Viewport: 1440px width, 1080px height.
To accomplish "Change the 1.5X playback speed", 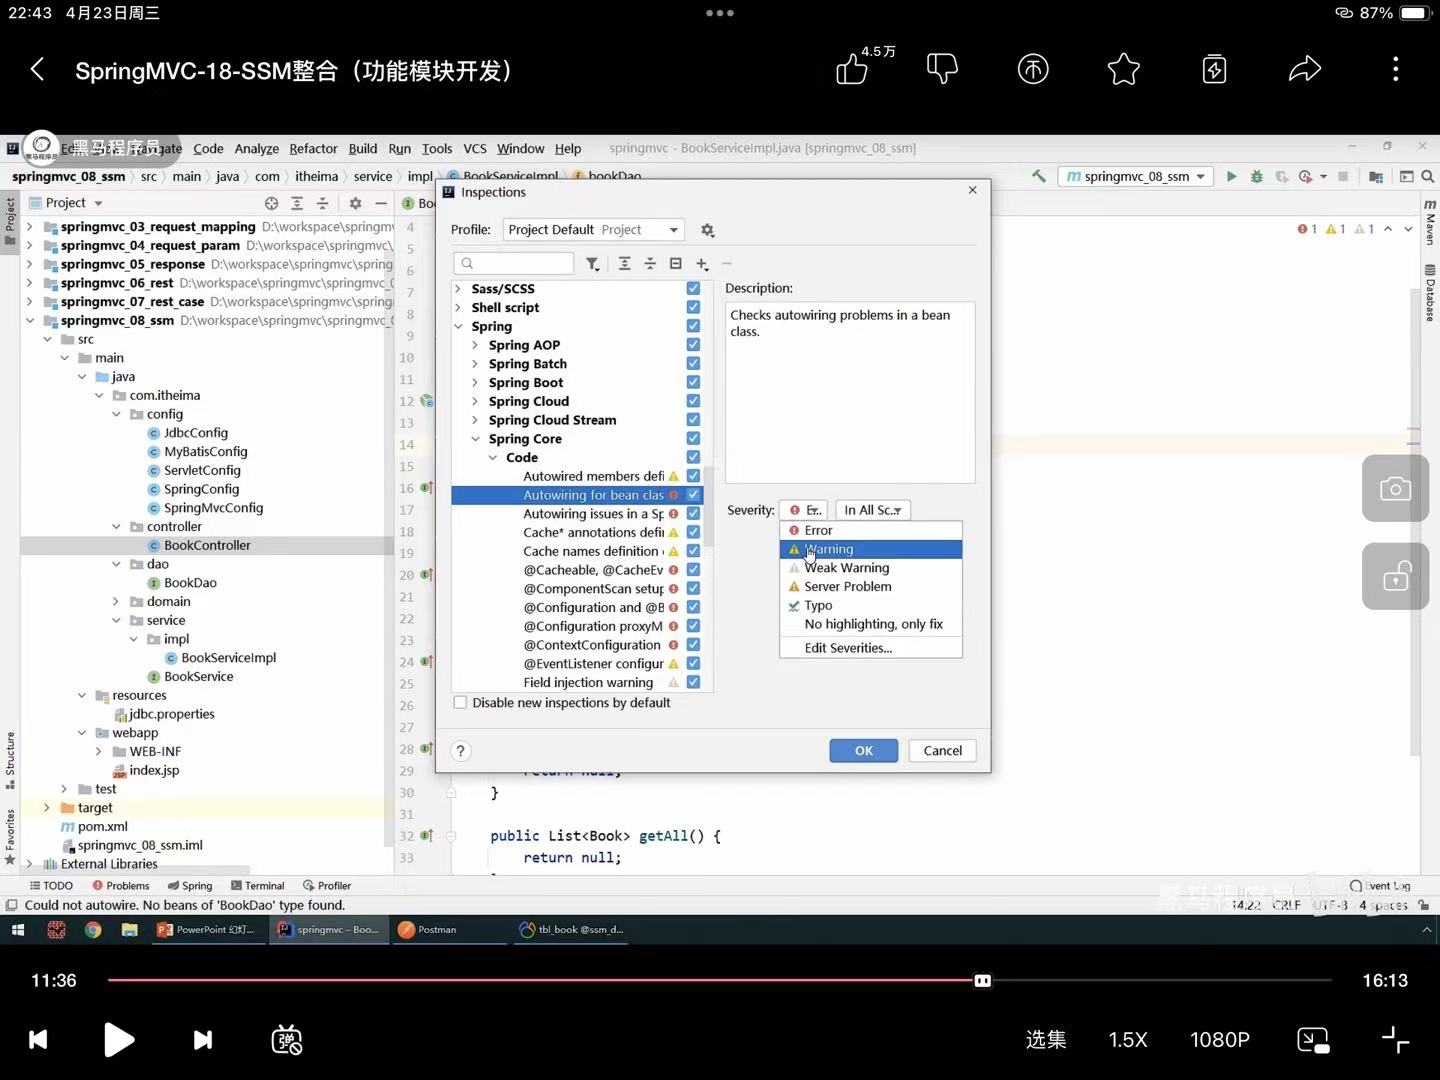I will tap(1128, 1040).
